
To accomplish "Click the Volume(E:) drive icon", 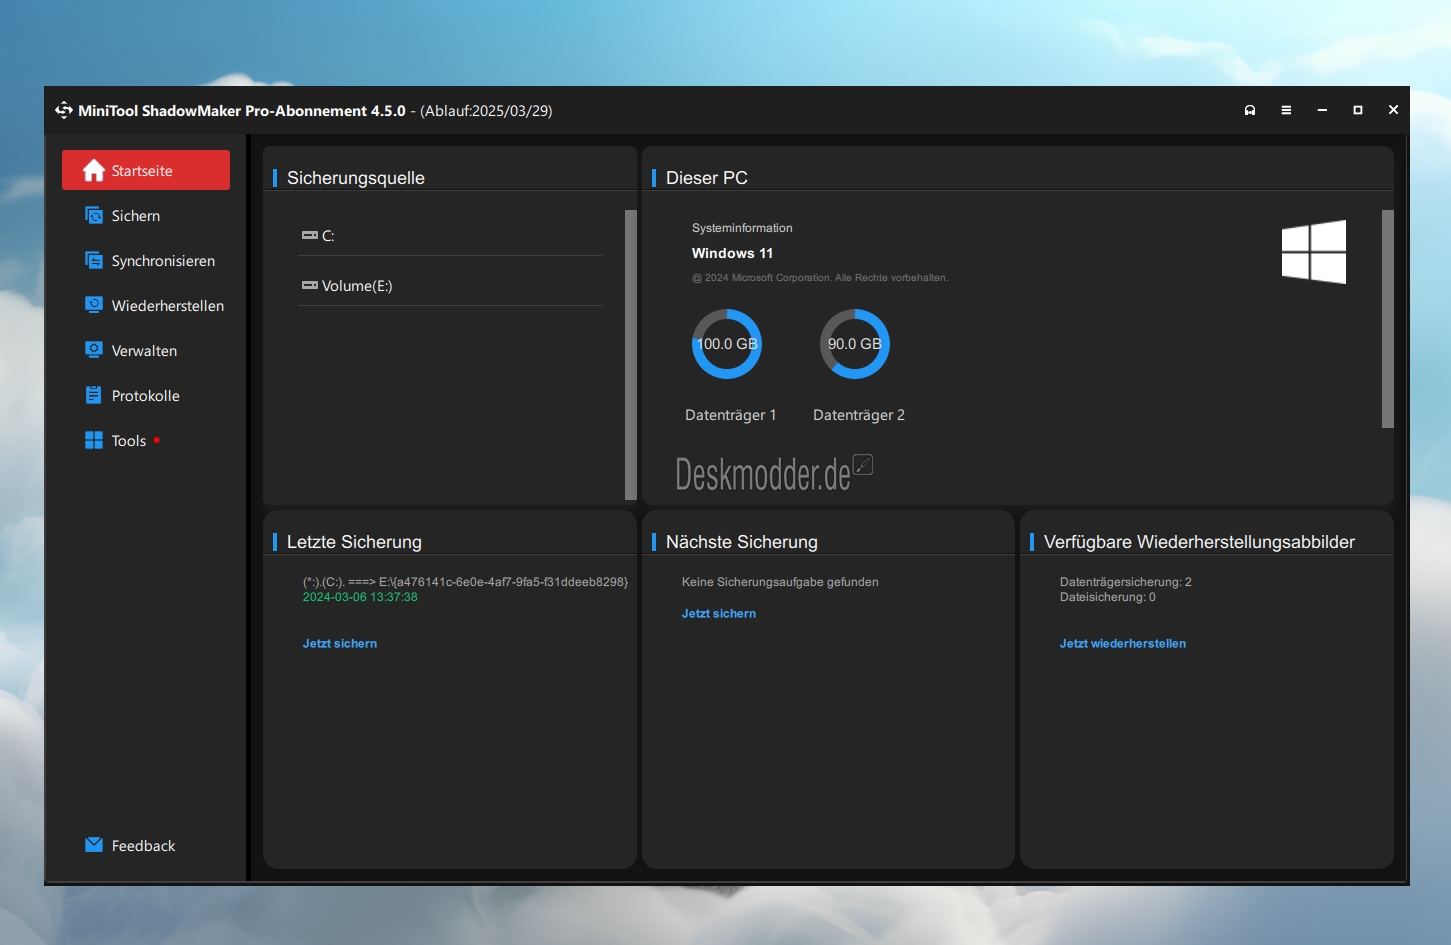I will coord(310,286).
